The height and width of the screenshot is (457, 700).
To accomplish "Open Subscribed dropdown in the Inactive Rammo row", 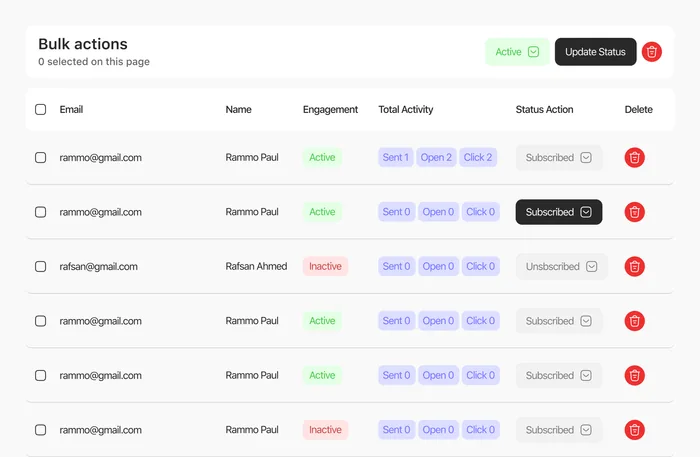I will point(559,430).
